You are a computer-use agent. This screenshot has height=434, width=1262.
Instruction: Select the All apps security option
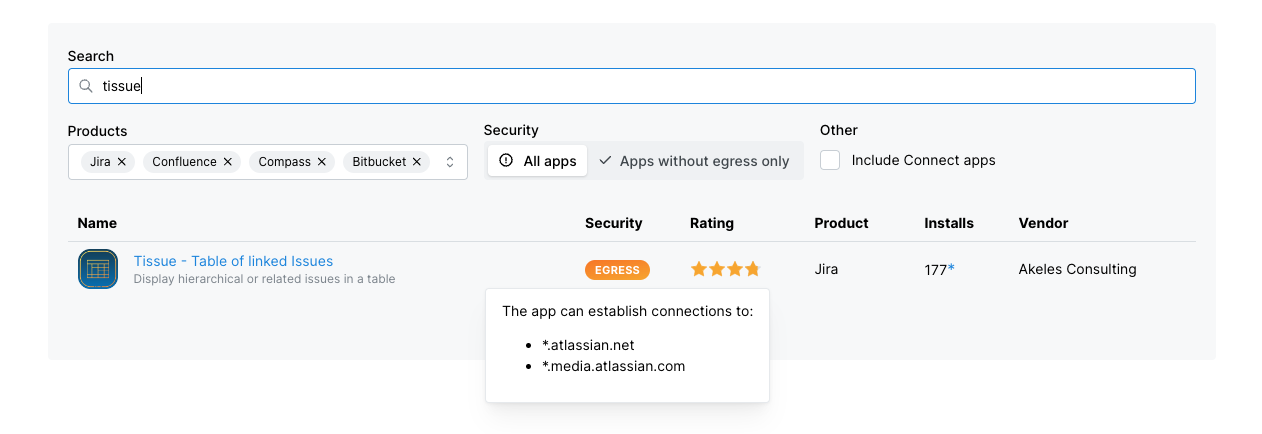tap(538, 161)
